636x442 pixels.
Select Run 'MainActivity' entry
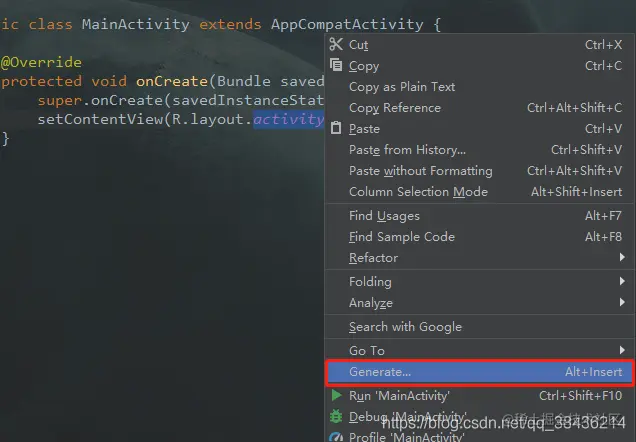[480, 396]
